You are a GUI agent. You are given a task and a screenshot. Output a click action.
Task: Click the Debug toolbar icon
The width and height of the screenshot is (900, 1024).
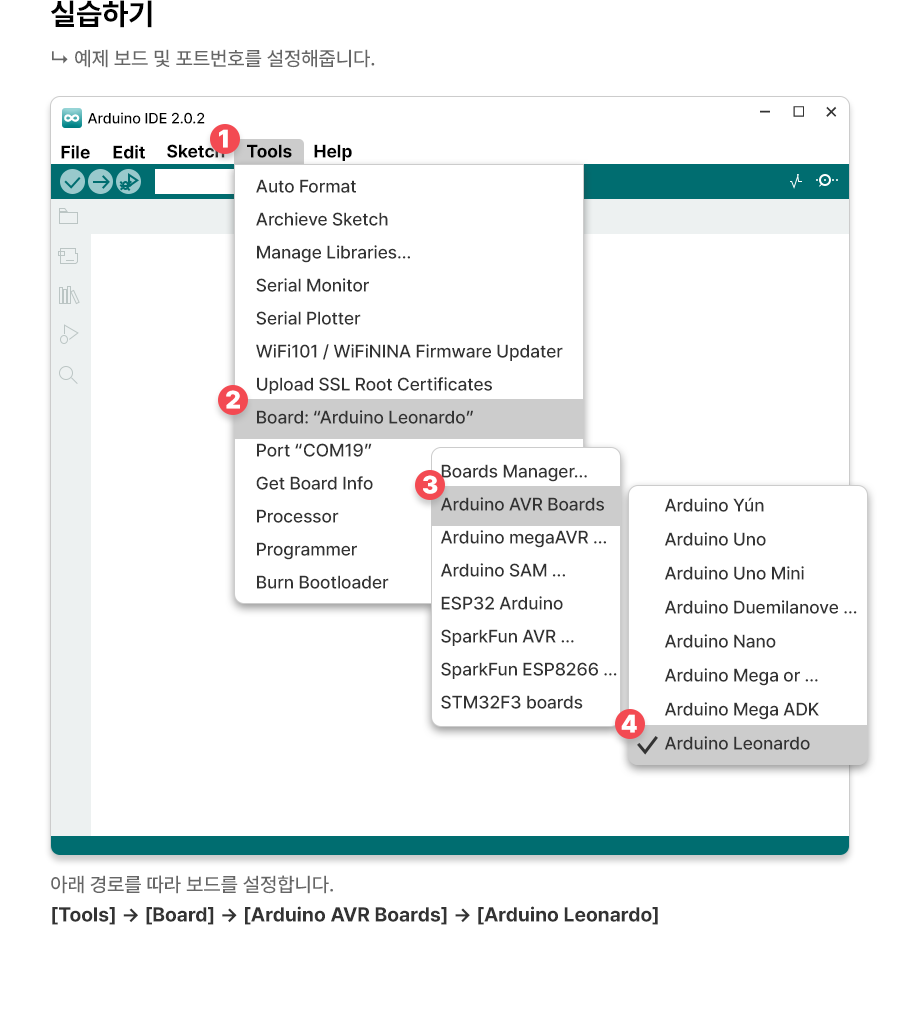click(128, 181)
